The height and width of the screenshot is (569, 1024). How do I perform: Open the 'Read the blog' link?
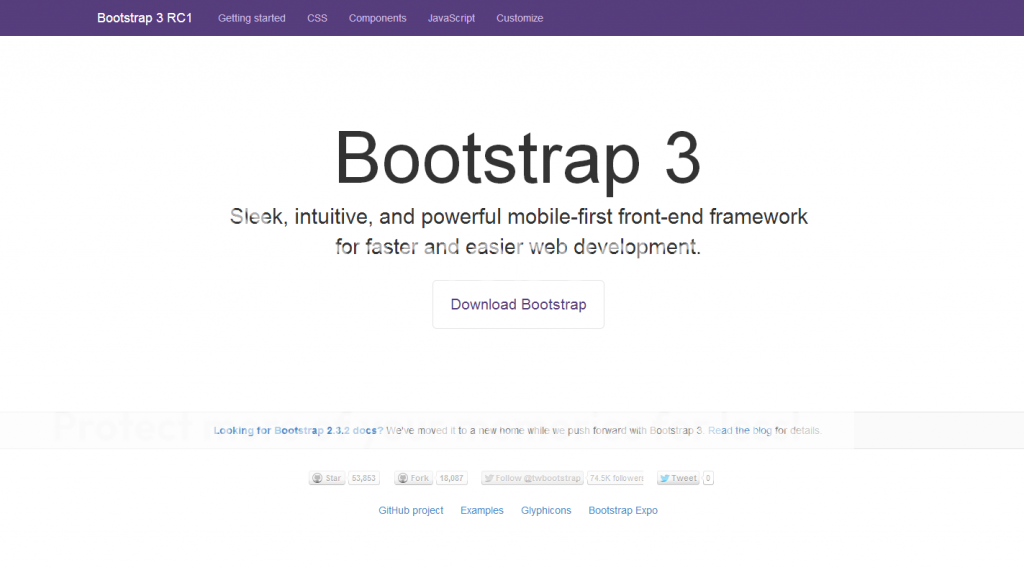coord(740,431)
